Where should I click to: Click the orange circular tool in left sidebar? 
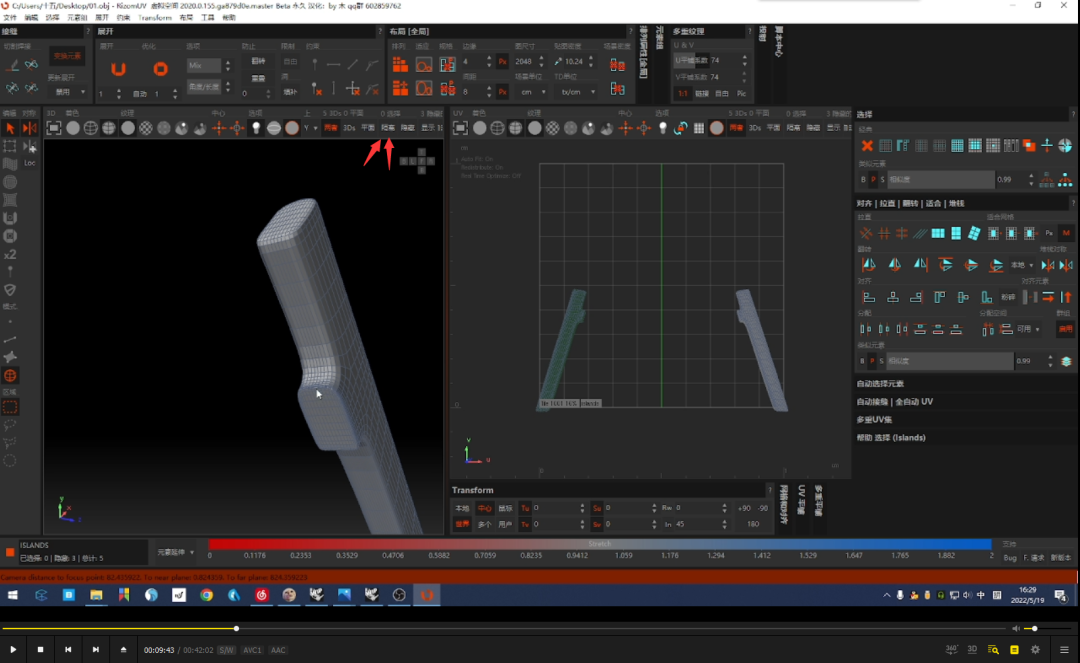tap(10, 376)
